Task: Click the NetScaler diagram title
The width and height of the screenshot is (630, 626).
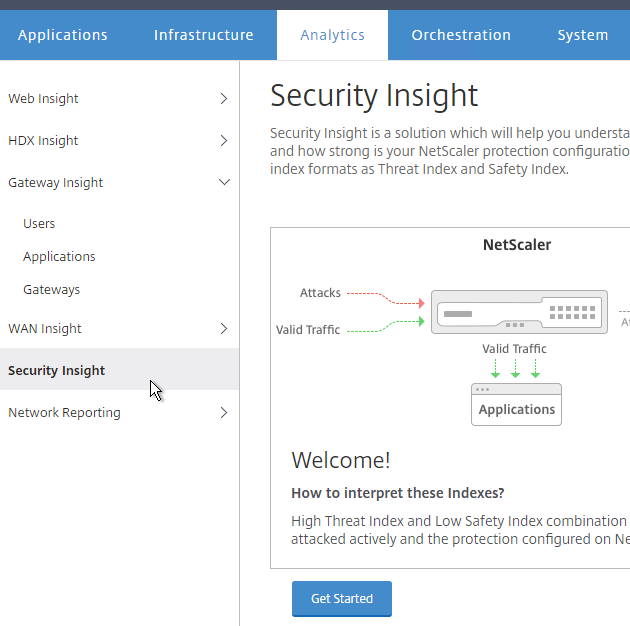Action: pos(517,245)
